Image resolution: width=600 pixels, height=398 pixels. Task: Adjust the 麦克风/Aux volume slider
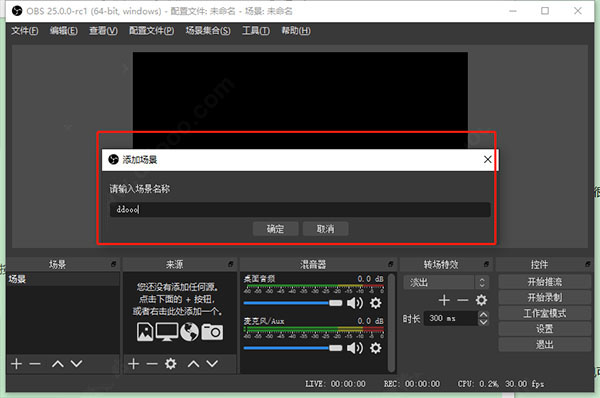click(293, 348)
